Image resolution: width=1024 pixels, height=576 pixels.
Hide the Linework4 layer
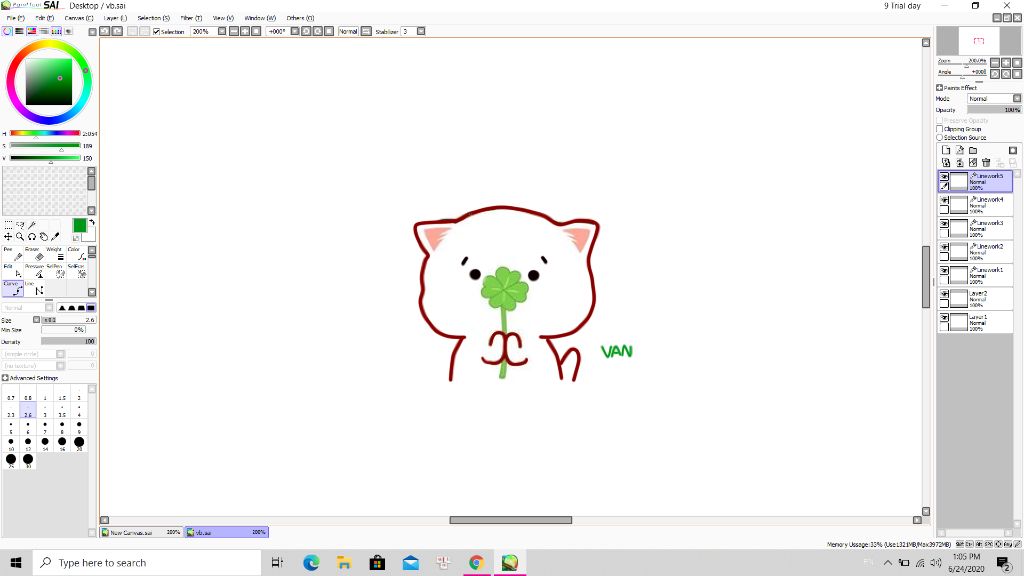click(944, 200)
